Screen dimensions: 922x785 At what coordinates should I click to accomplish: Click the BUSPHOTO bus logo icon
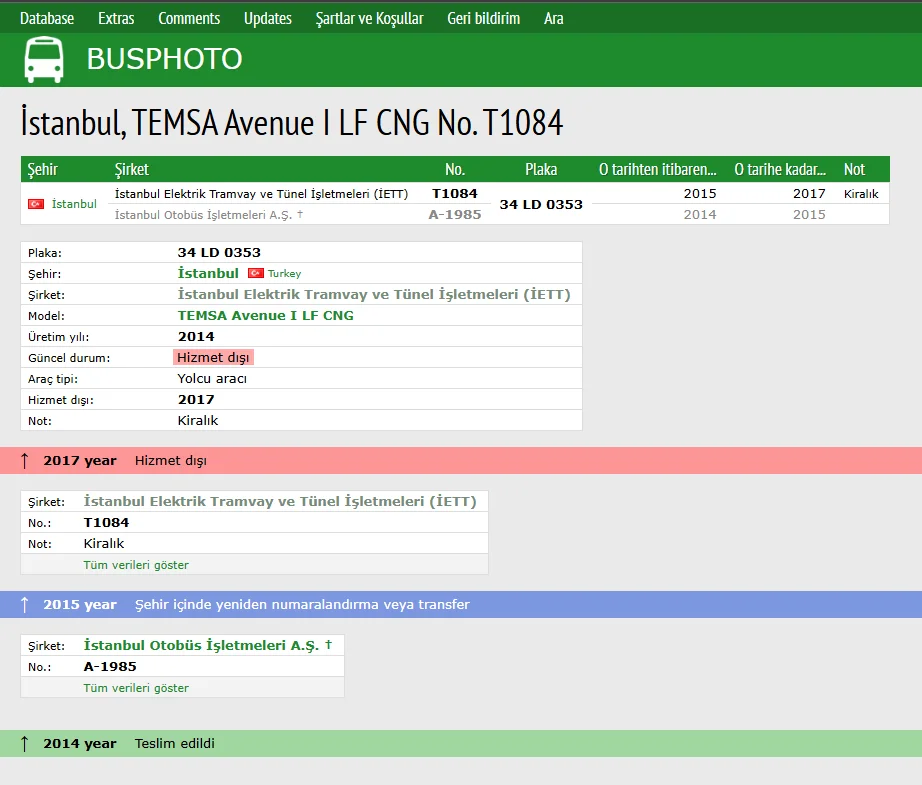44,59
